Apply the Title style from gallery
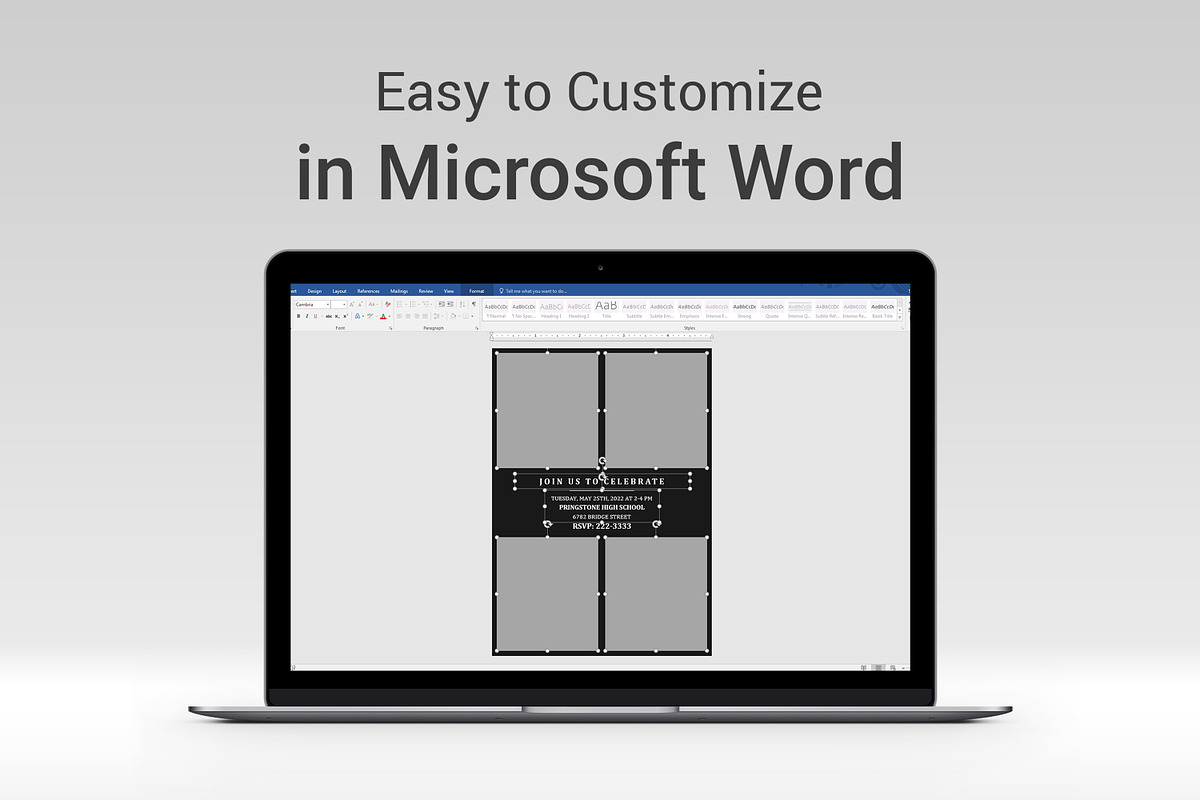The width and height of the screenshot is (1200, 800). [606, 309]
